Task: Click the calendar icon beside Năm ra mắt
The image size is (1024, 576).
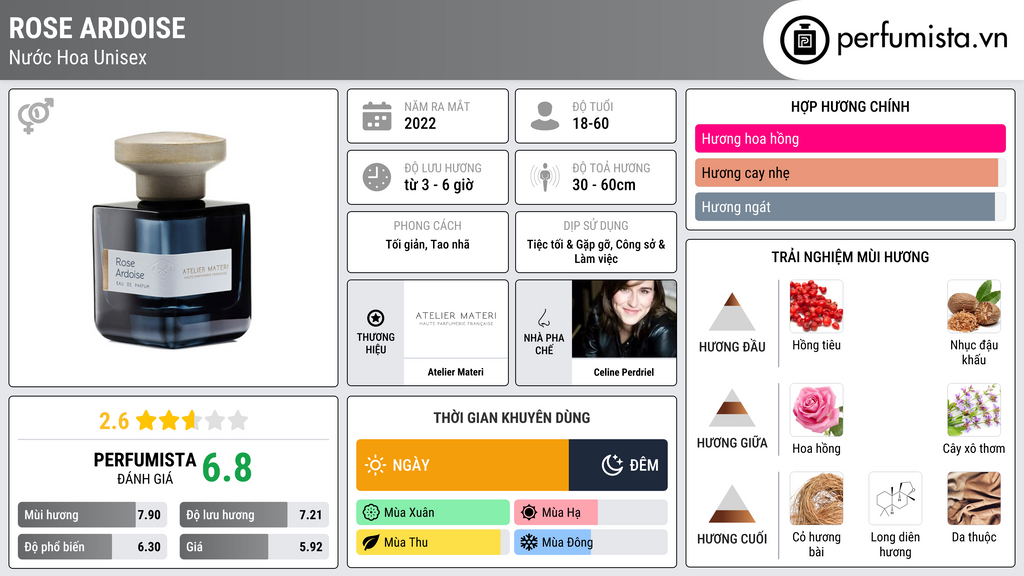Action: coord(377,116)
